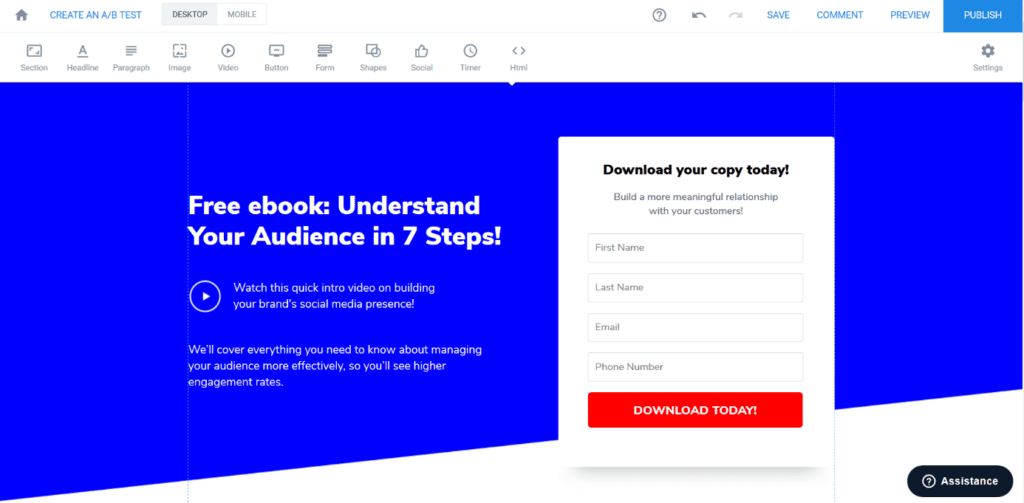
Task: Click Create an A/B Test
Action: pos(95,15)
